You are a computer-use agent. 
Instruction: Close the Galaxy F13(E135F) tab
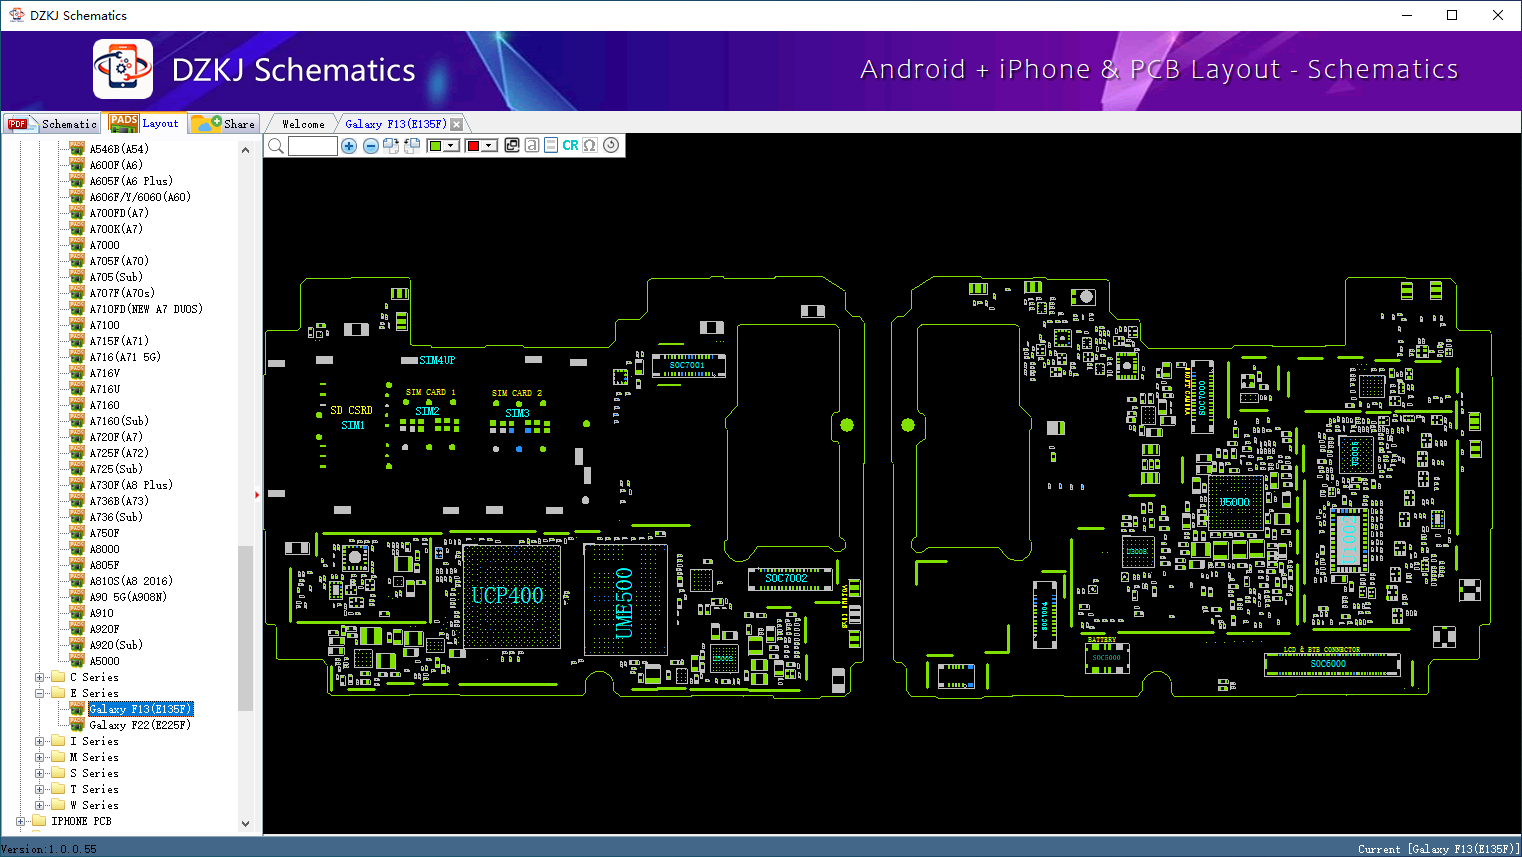pyautogui.click(x=457, y=124)
